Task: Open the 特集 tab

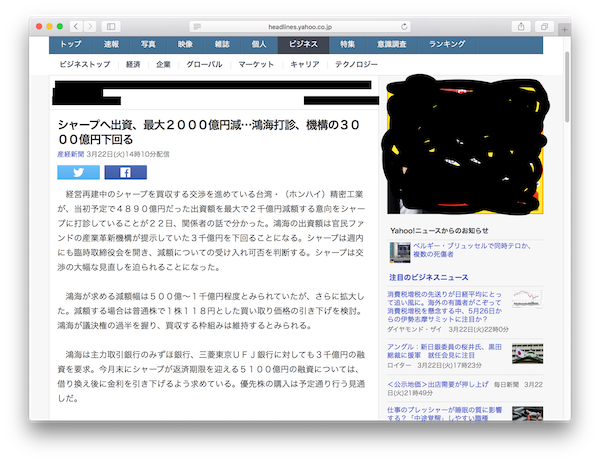Action: (x=347, y=44)
